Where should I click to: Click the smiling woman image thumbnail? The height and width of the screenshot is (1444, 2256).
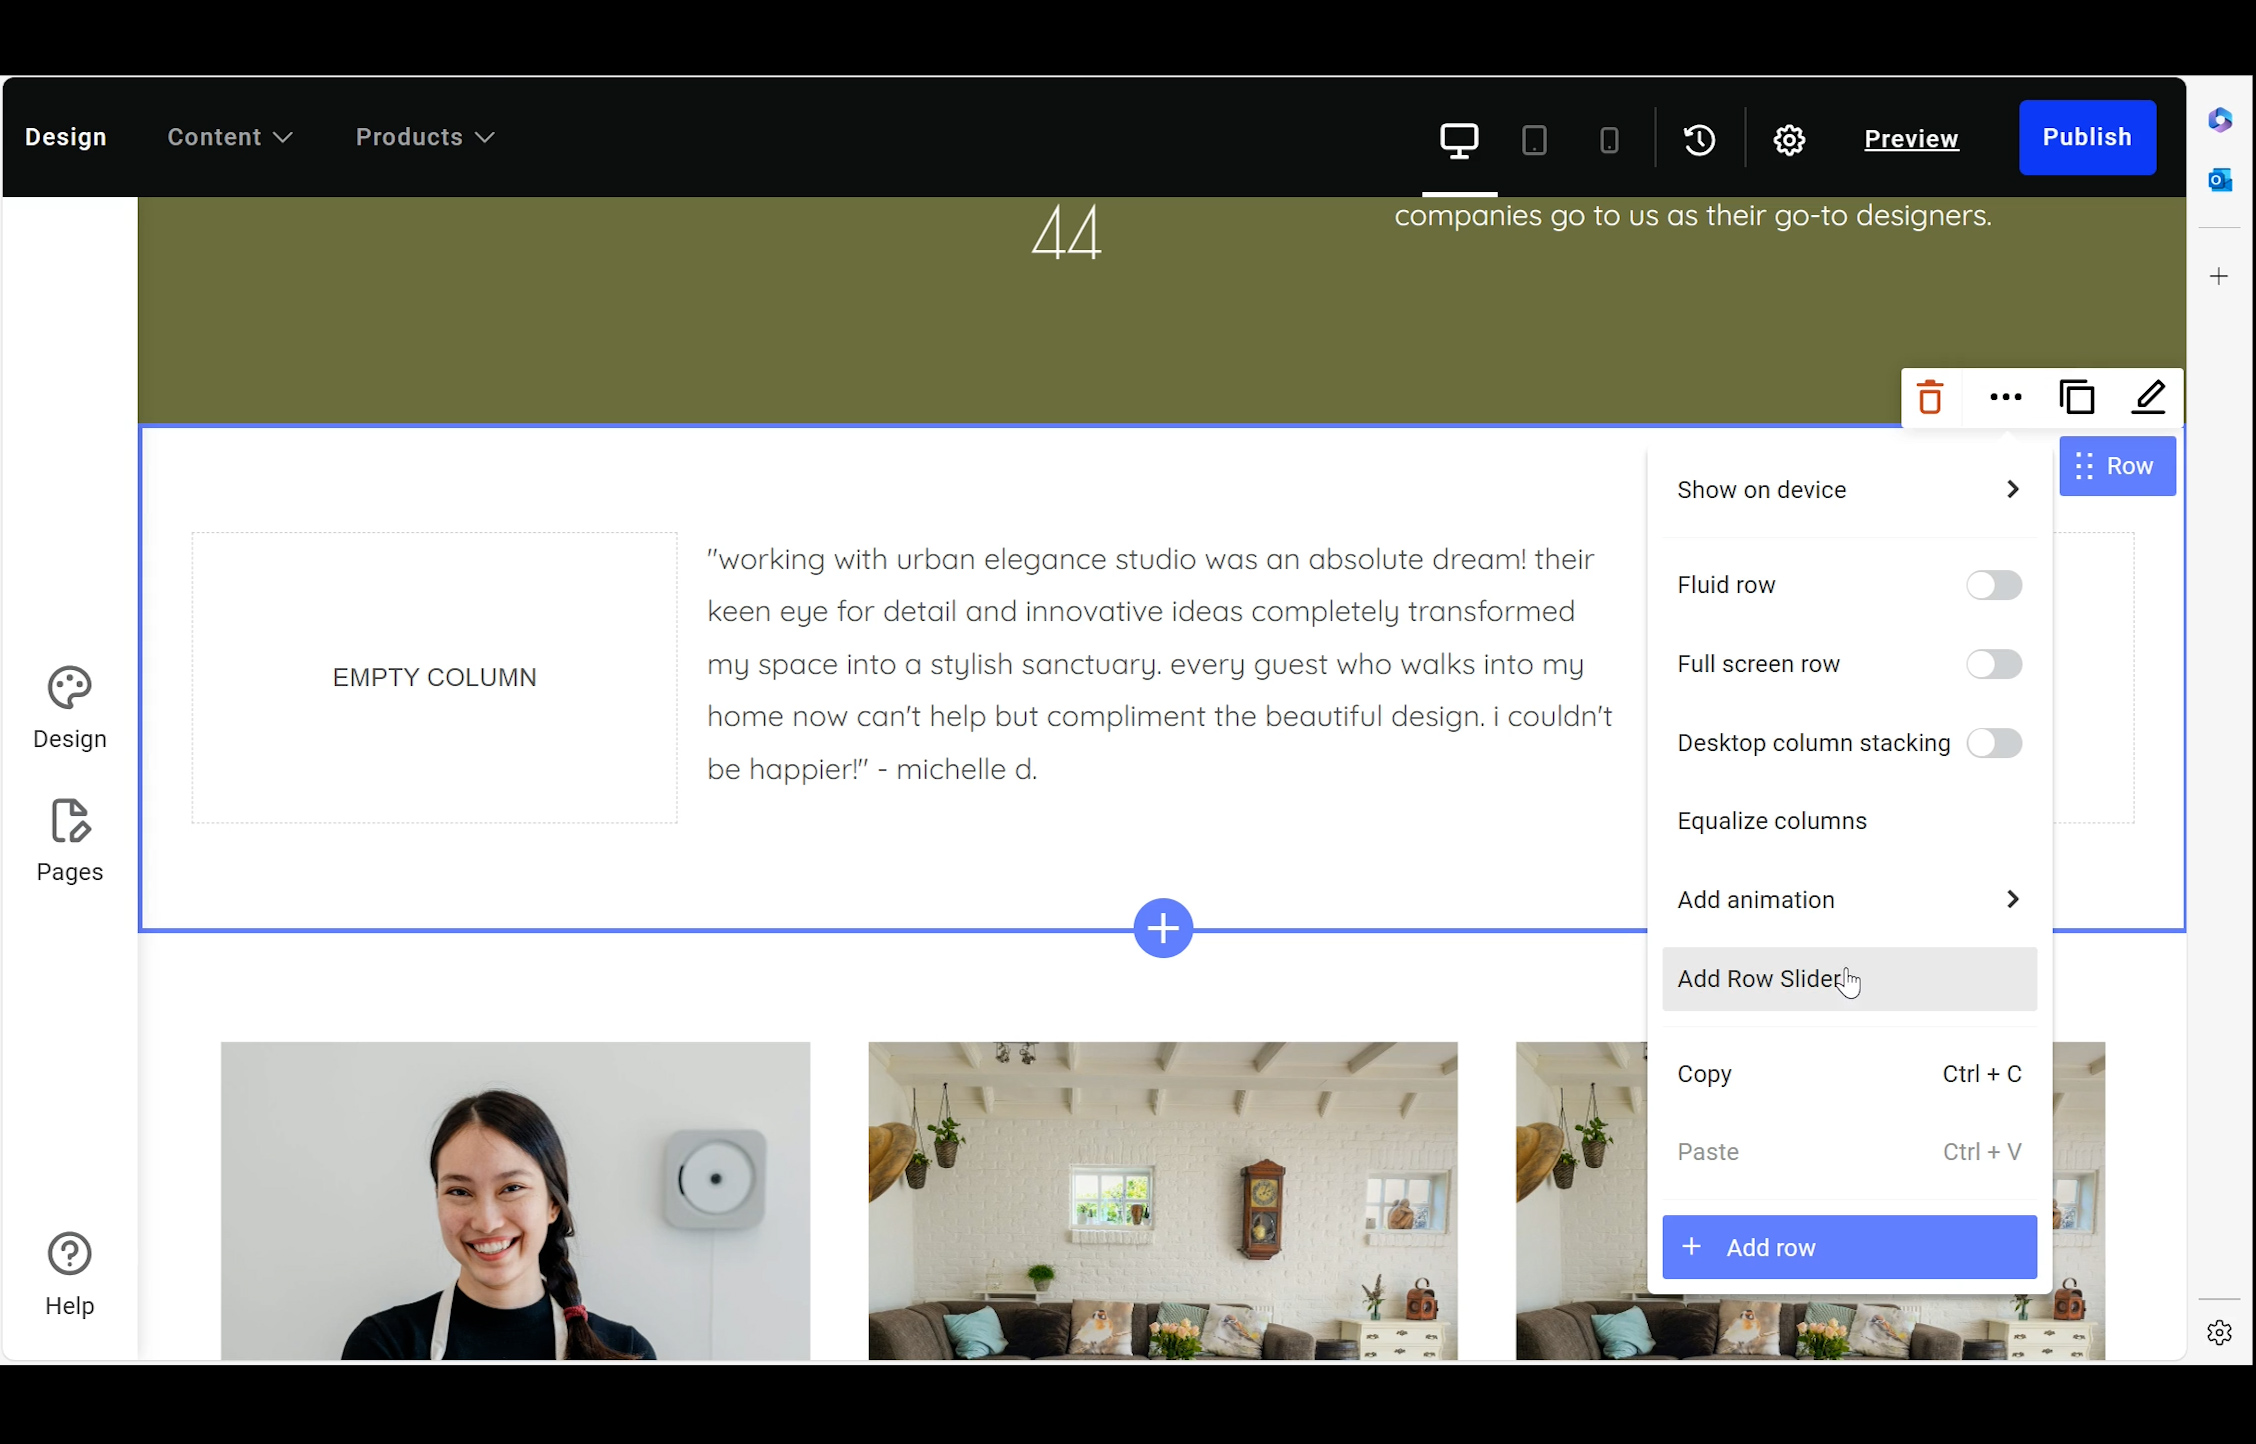515,1200
